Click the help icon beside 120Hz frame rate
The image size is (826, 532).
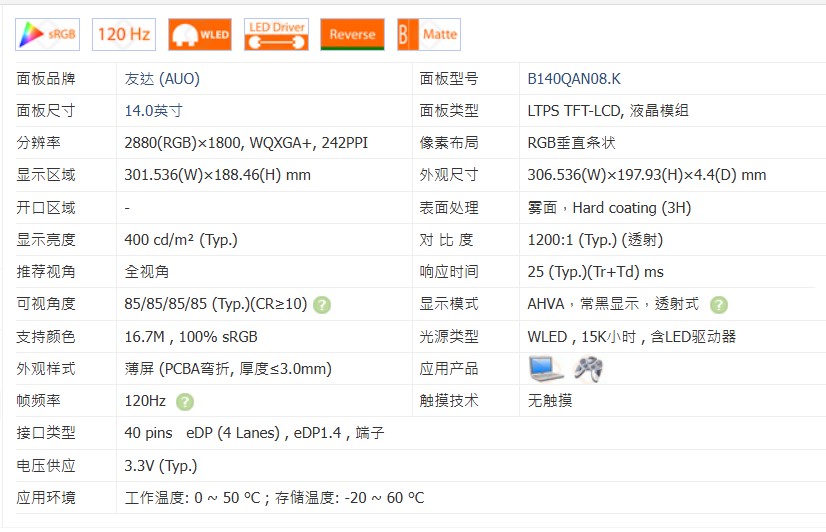pos(184,402)
